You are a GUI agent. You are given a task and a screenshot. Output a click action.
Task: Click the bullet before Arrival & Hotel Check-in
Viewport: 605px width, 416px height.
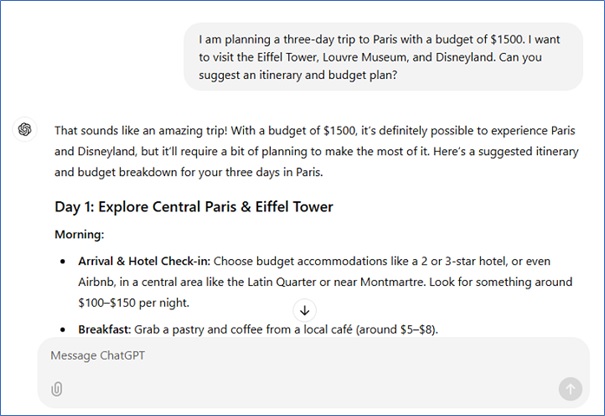(x=64, y=261)
